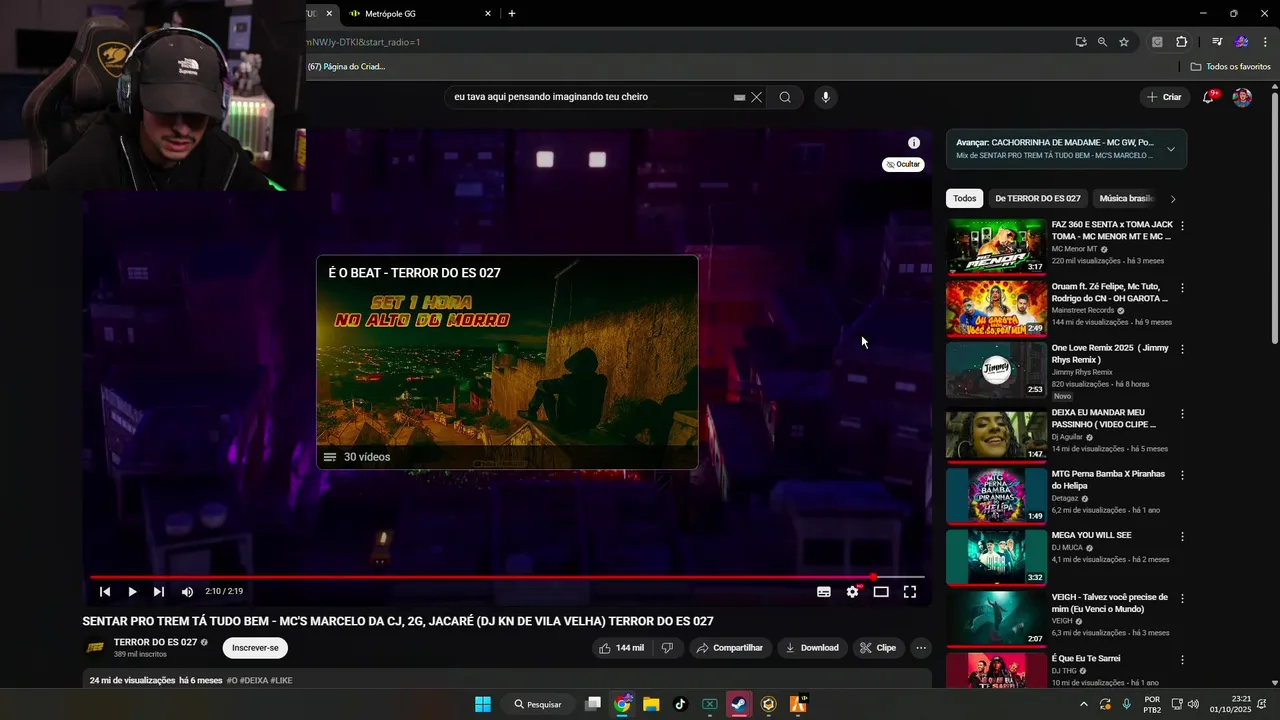Open Steam from the taskbar
This screenshot has width=1280, height=720.
[738, 704]
